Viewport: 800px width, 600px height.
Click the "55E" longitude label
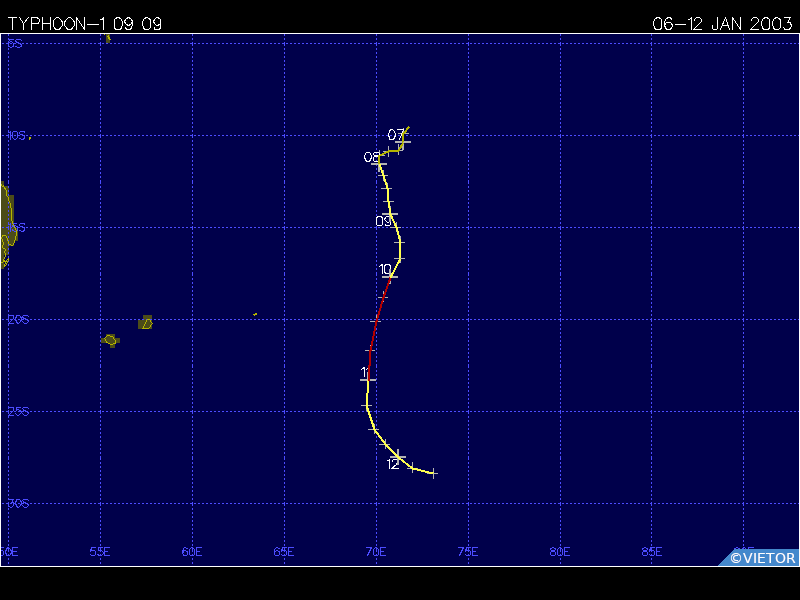100,552
